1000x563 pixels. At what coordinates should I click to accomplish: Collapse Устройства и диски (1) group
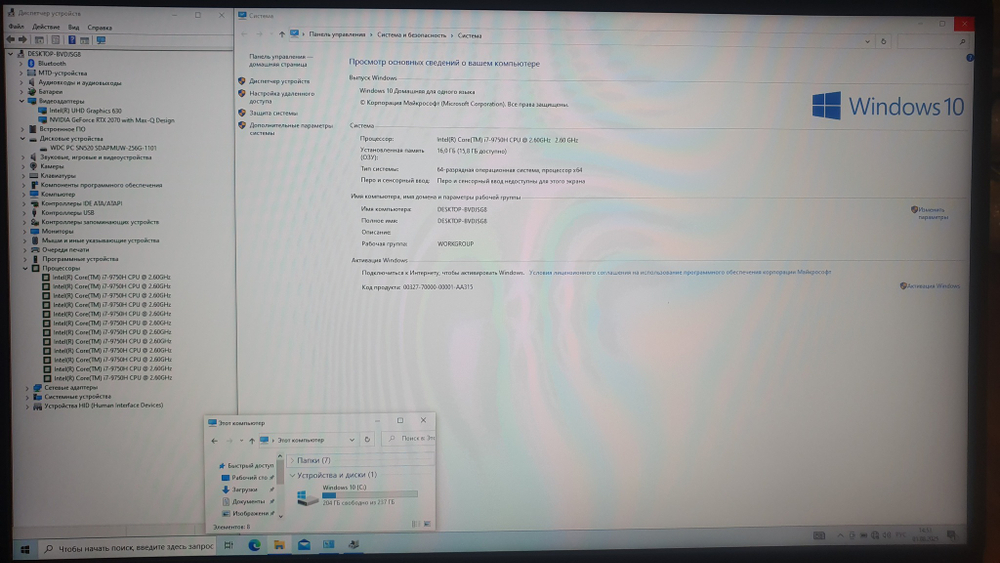coord(293,475)
